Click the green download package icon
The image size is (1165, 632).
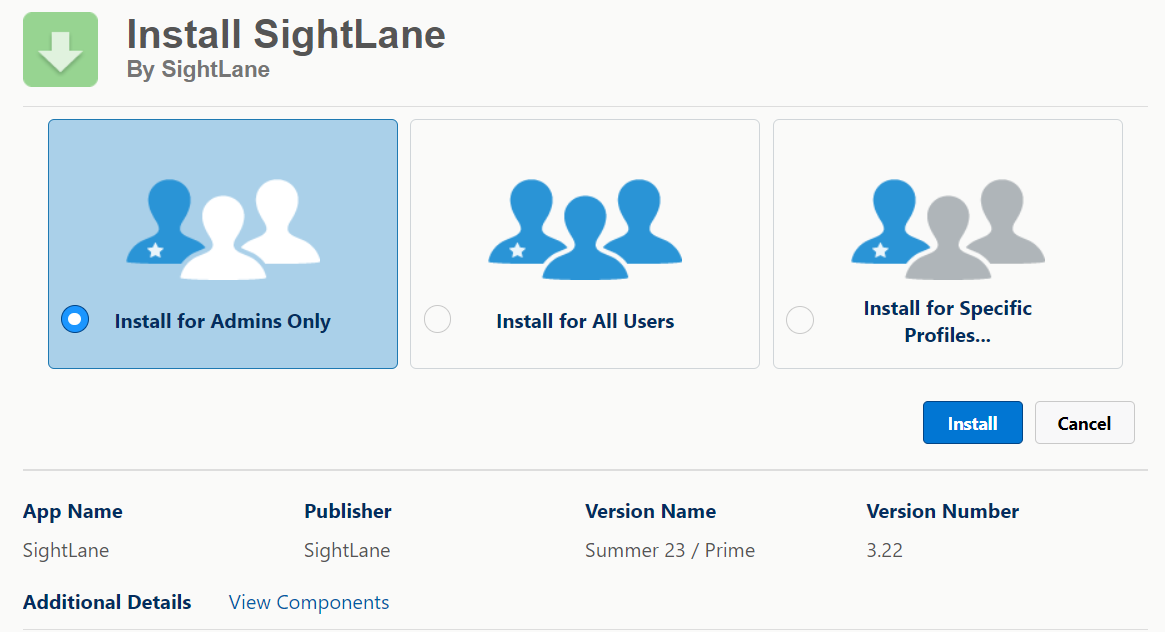click(60, 50)
